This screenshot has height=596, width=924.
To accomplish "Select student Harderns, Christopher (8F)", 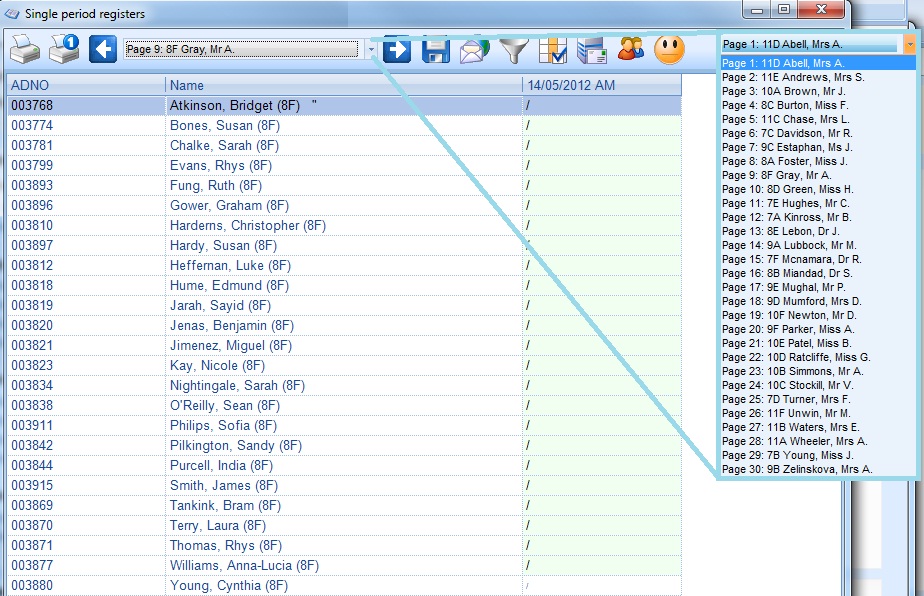I will click(x=344, y=226).
